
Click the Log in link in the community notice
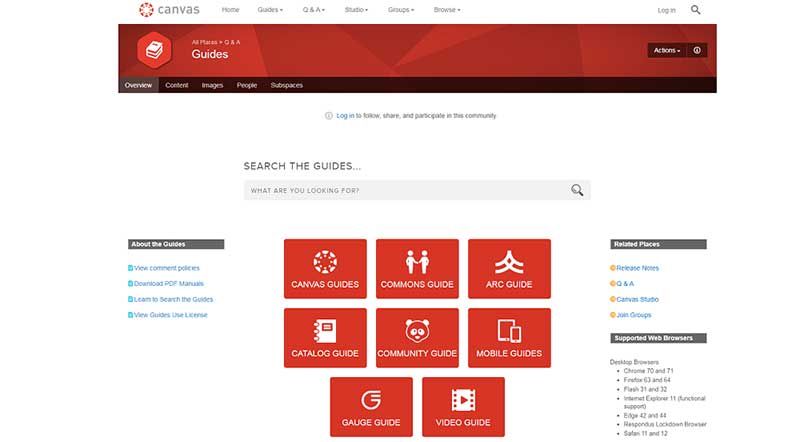(345, 116)
